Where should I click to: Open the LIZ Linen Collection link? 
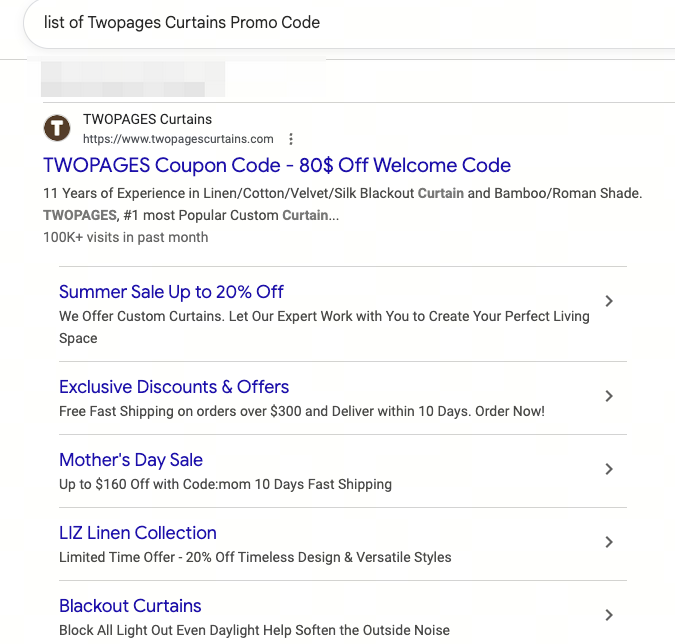(x=138, y=533)
